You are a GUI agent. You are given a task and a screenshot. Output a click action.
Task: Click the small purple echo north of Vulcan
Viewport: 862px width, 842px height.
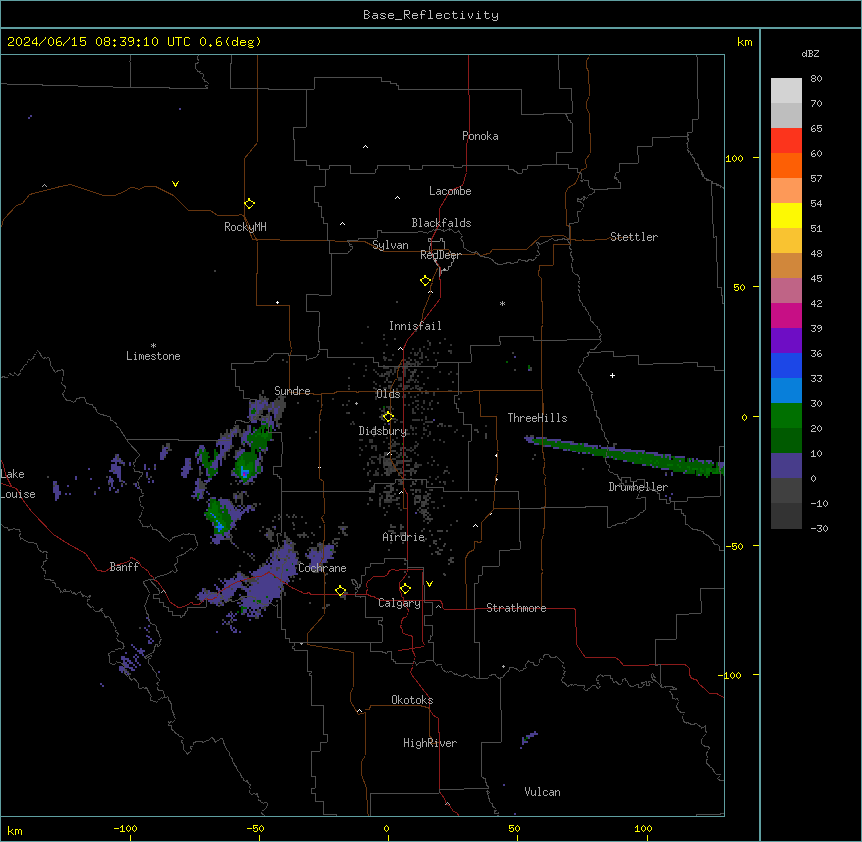tap(528, 739)
